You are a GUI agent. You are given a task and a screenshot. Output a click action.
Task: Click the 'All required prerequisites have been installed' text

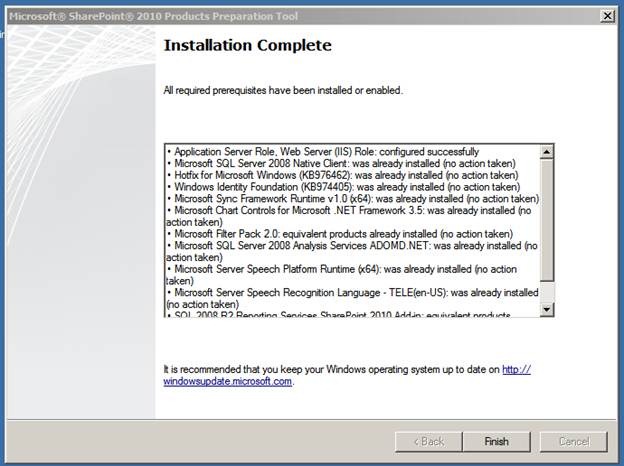(x=283, y=90)
